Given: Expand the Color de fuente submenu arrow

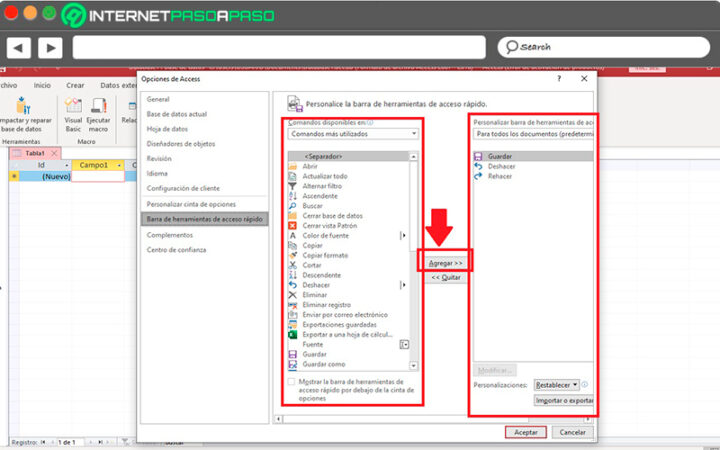Looking at the screenshot, I should pyautogui.click(x=403, y=235).
